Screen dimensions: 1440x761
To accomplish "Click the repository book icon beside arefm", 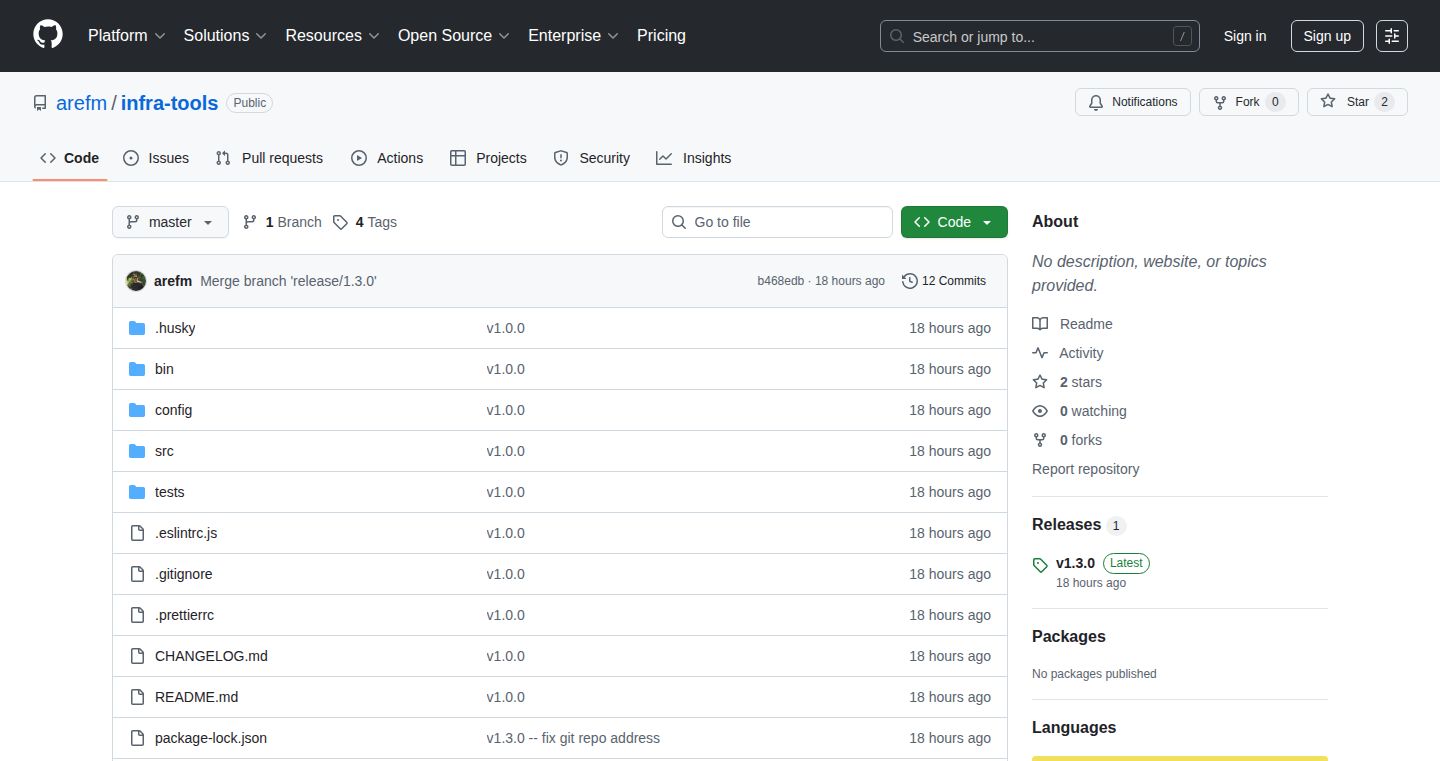I will click(x=40, y=103).
